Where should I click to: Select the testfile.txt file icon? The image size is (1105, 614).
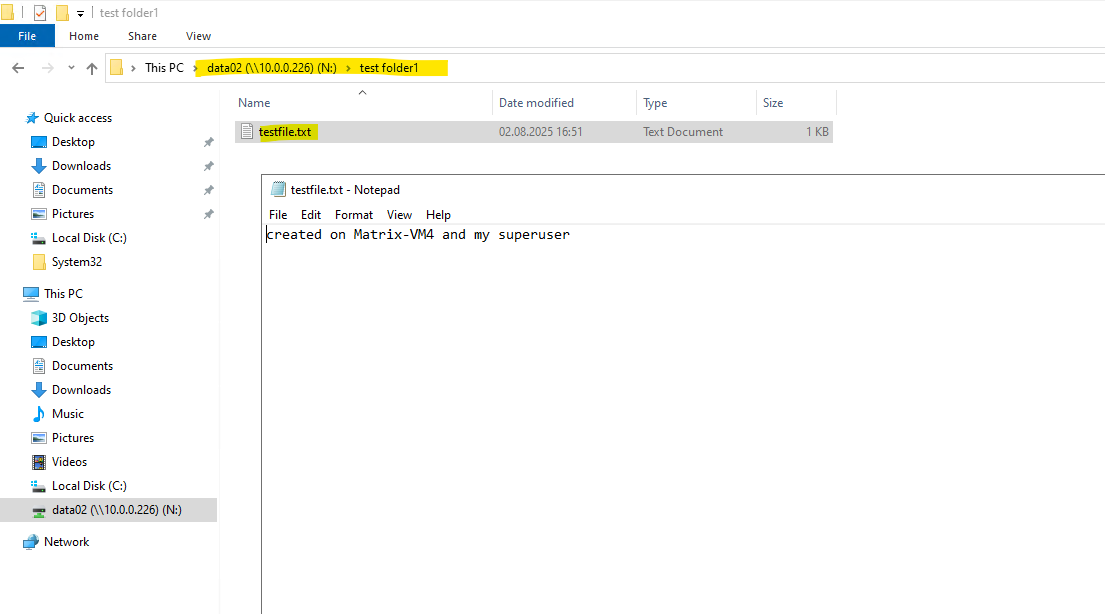247,131
